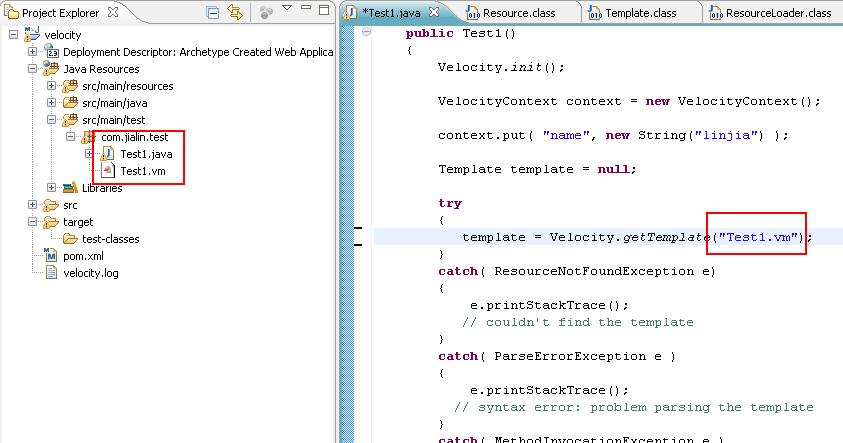
Task: Place cursor on Velocity.init() line
Action: [501, 68]
